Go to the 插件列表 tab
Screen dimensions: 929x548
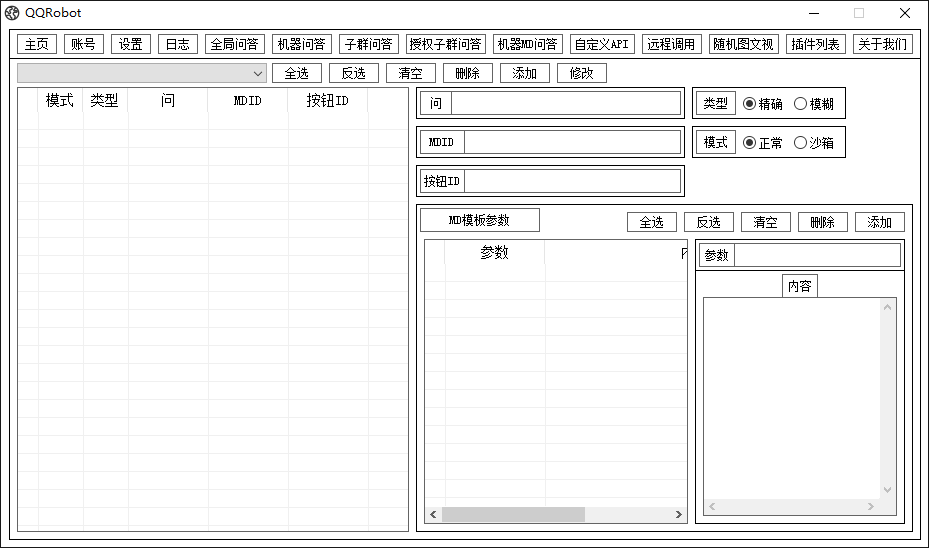pos(816,44)
